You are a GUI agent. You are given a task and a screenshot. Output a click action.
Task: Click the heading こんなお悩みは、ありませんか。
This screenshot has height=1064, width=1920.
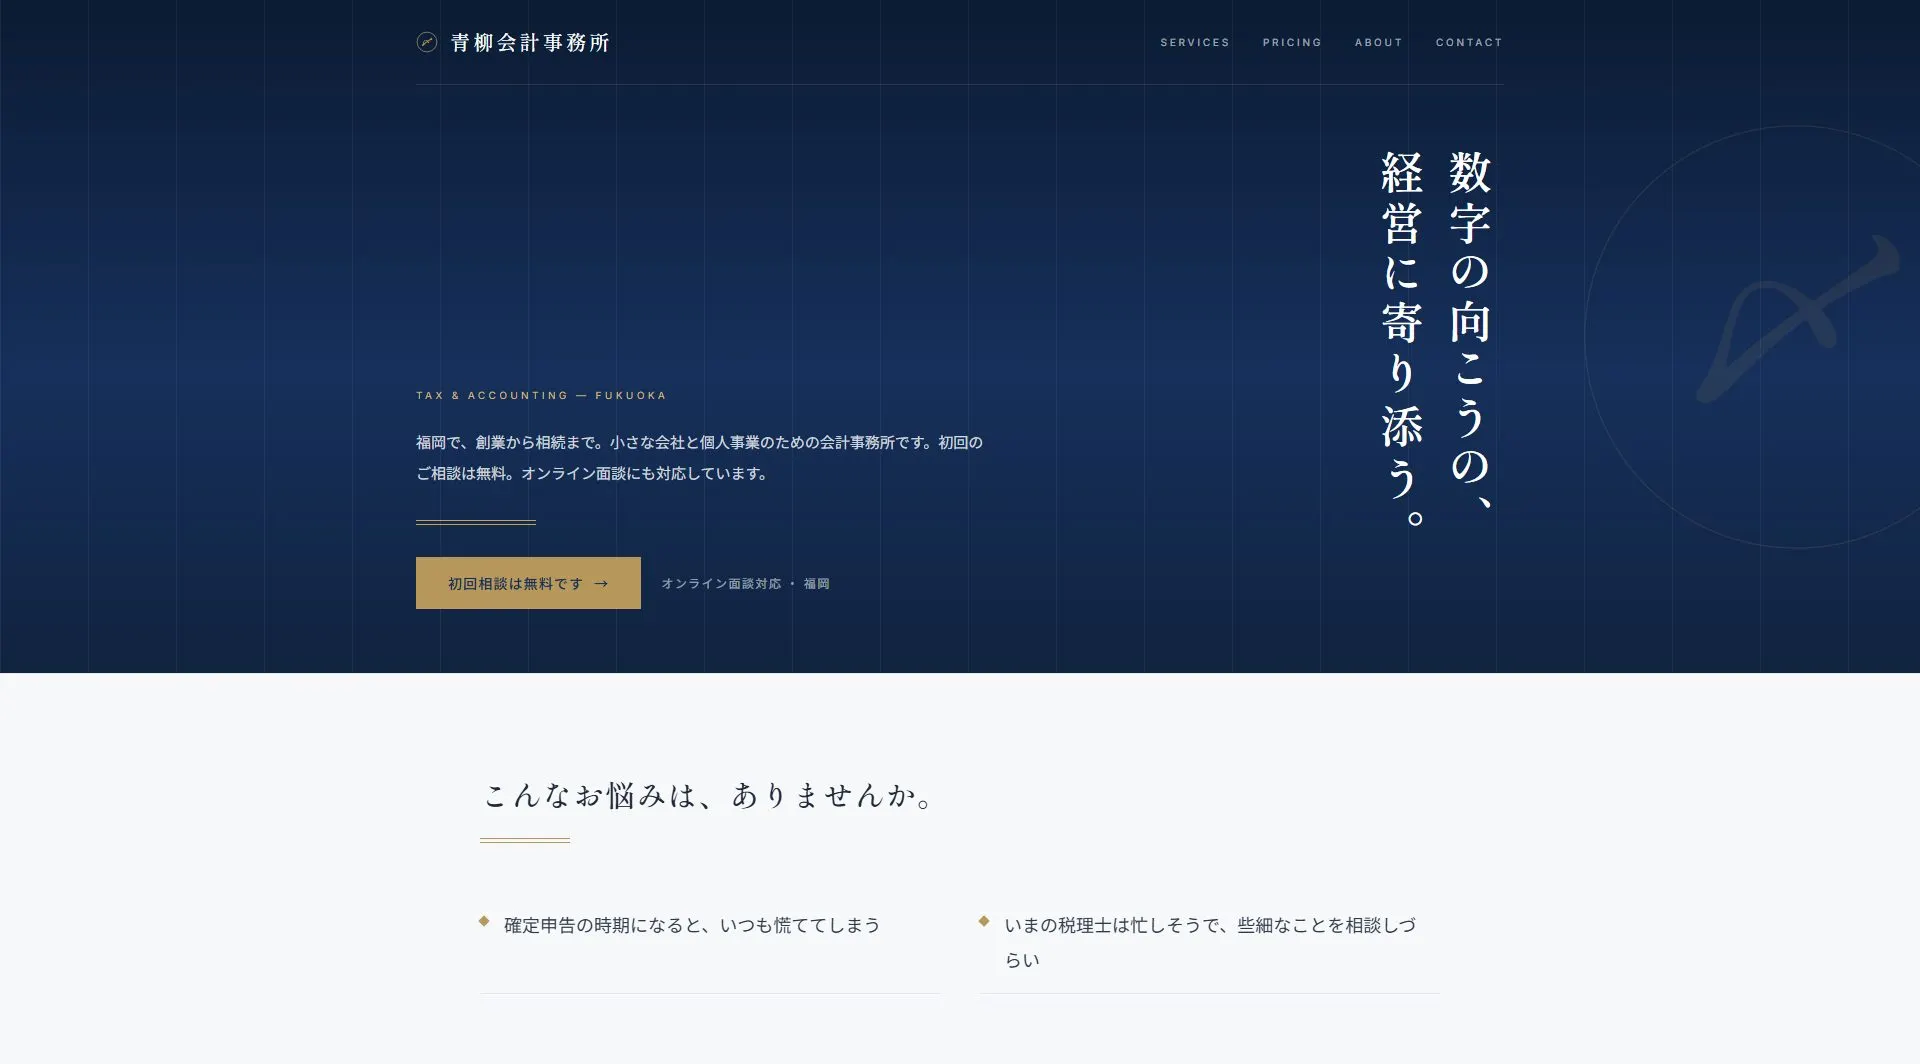click(x=709, y=796)
